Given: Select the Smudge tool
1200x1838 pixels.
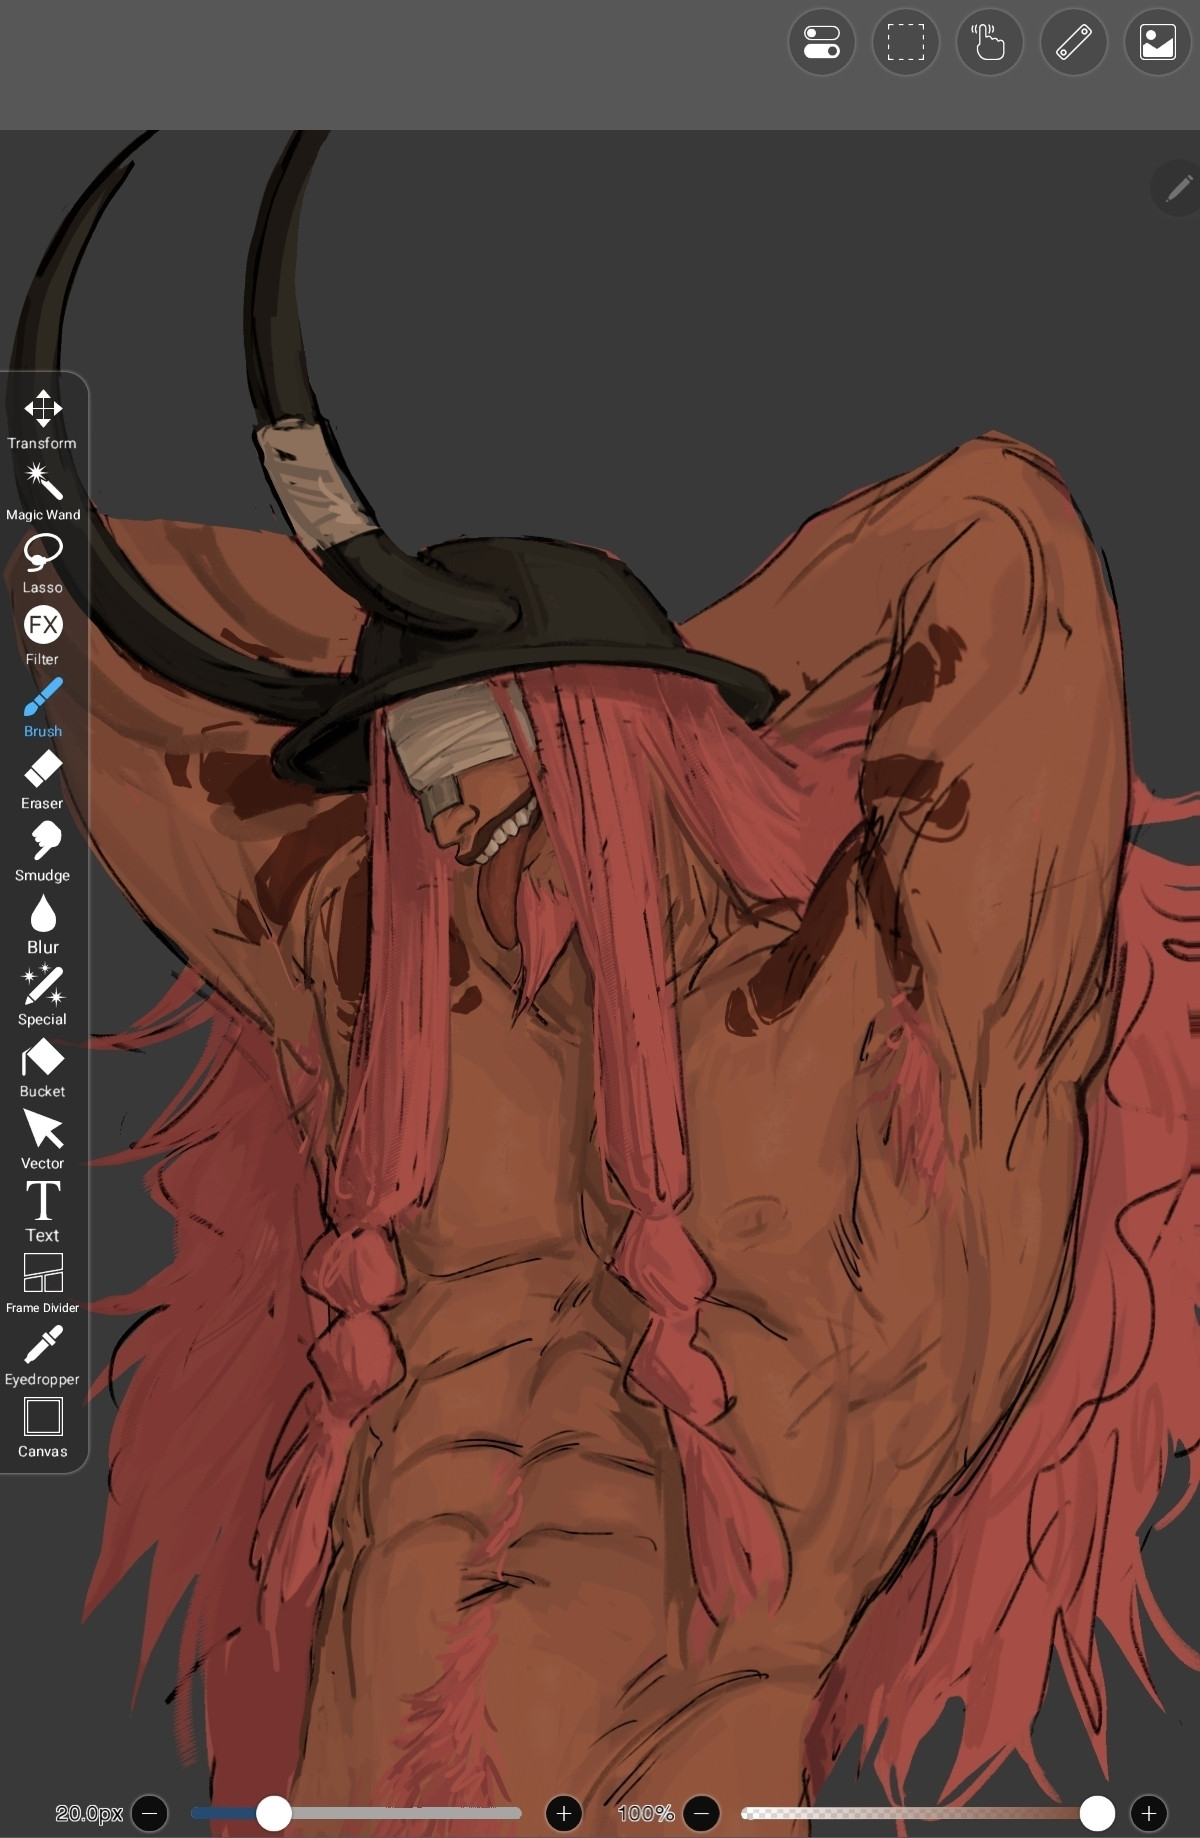Looking at the screenshot, I should (x=43, y=851).
